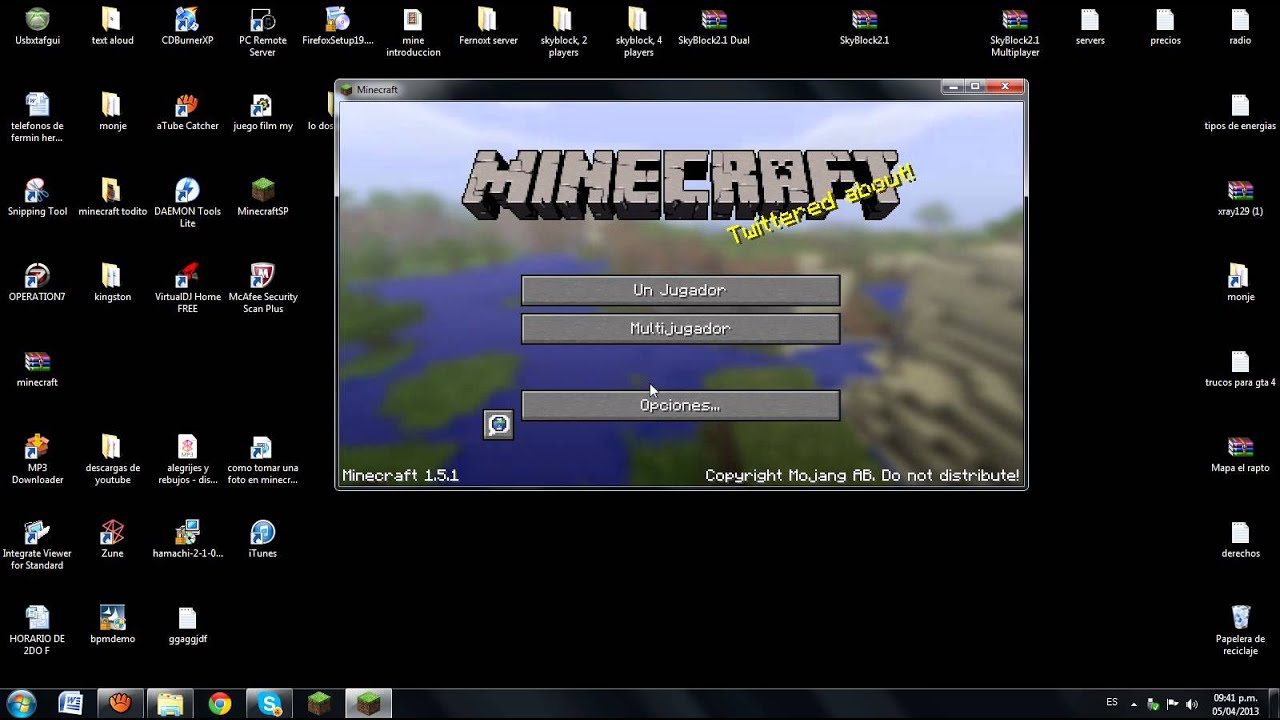Select the bpmdemo icon

tap(112, 625)
